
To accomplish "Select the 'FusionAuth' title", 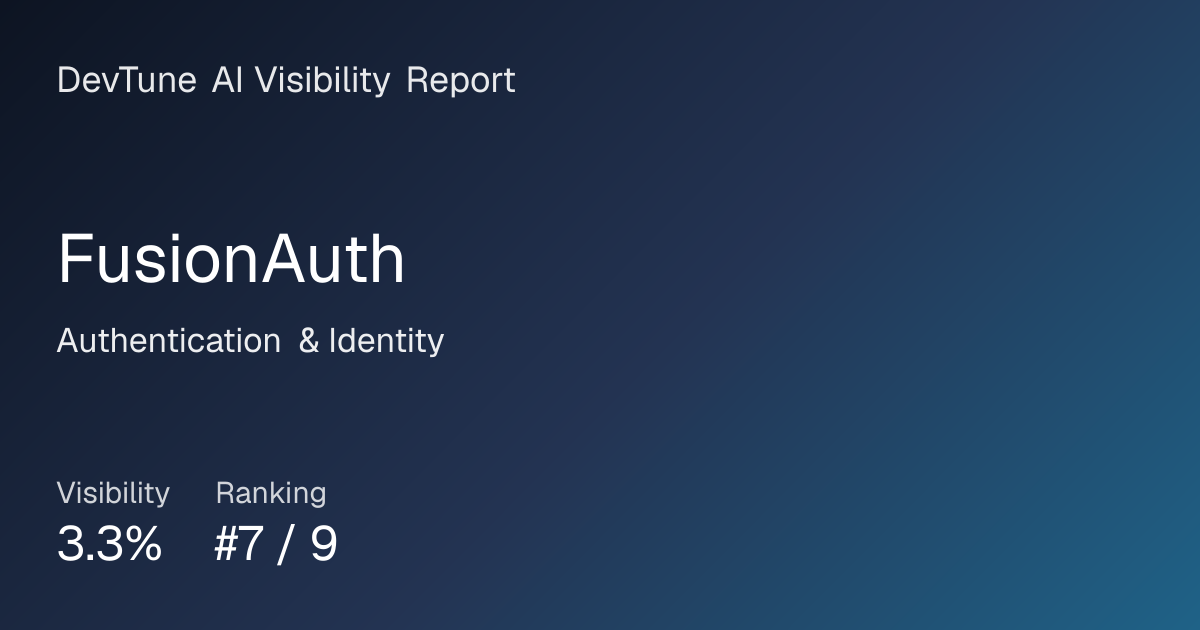I will coord(231,259).
